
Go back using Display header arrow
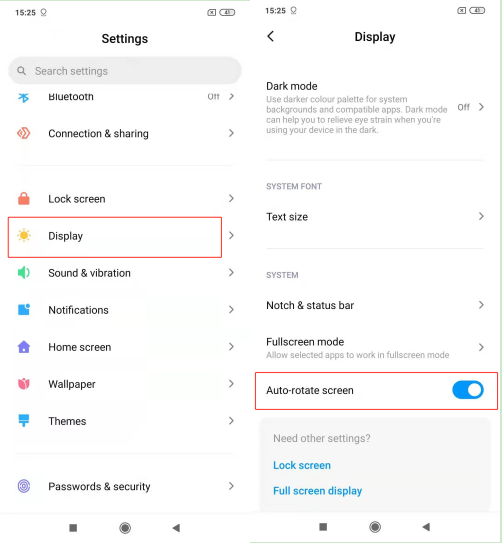coord(271,36)
